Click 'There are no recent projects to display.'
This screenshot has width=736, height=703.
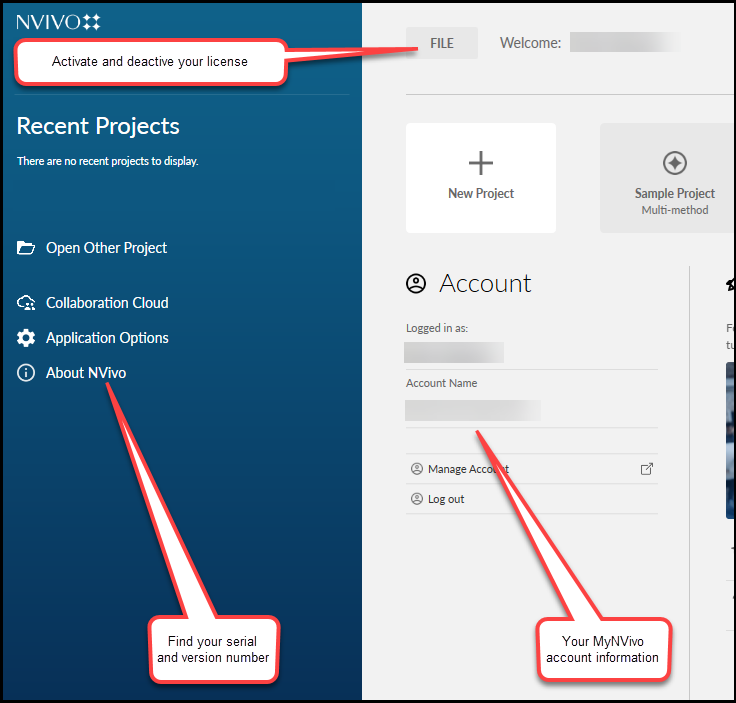tap(107, 161)
